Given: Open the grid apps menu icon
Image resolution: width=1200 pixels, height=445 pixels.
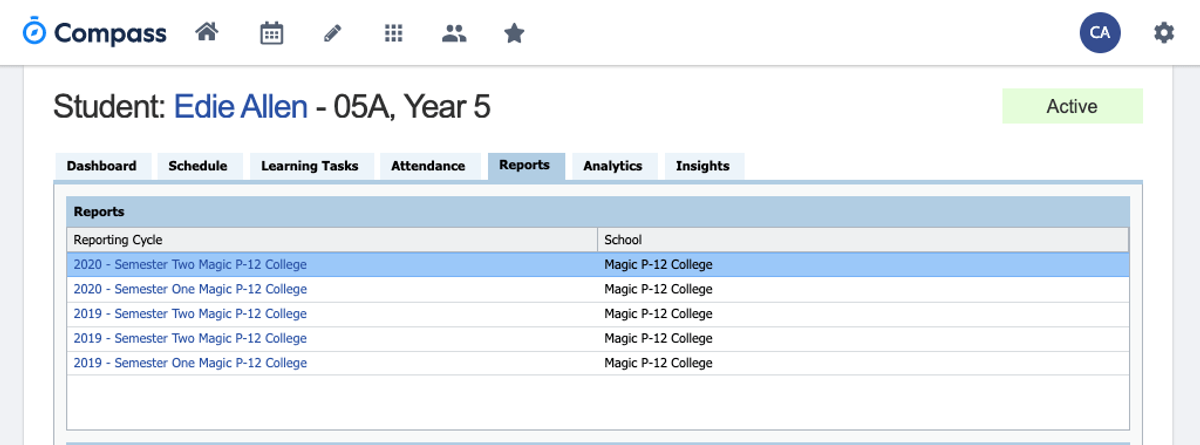Looking at the screenshot, I should coord(394,33).
